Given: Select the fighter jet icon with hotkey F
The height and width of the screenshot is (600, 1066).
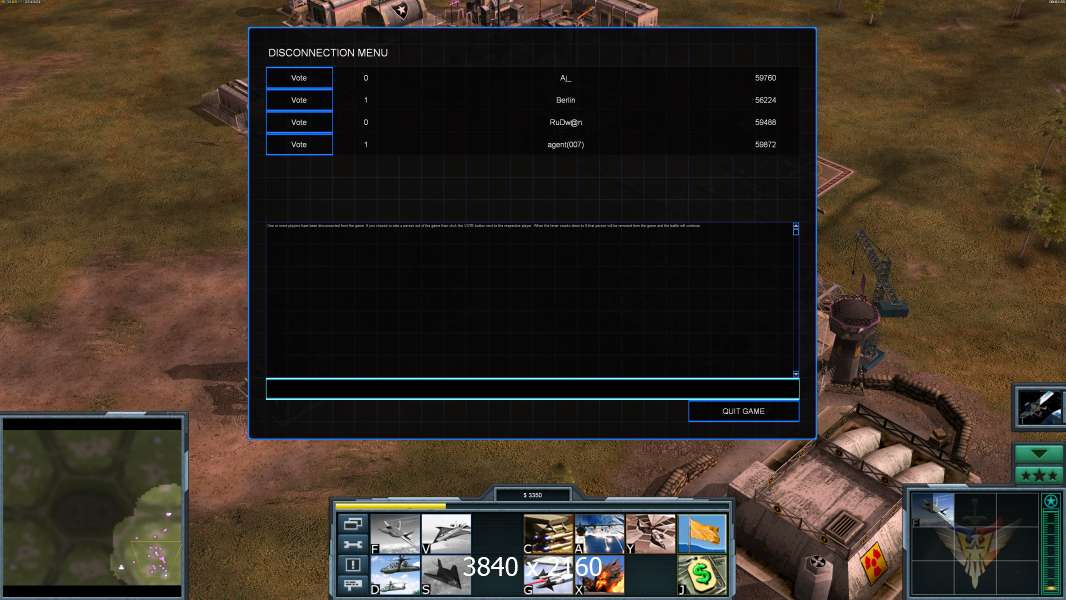Looking at the screenshot, I should pyautogui.click(x=395, y=533).
